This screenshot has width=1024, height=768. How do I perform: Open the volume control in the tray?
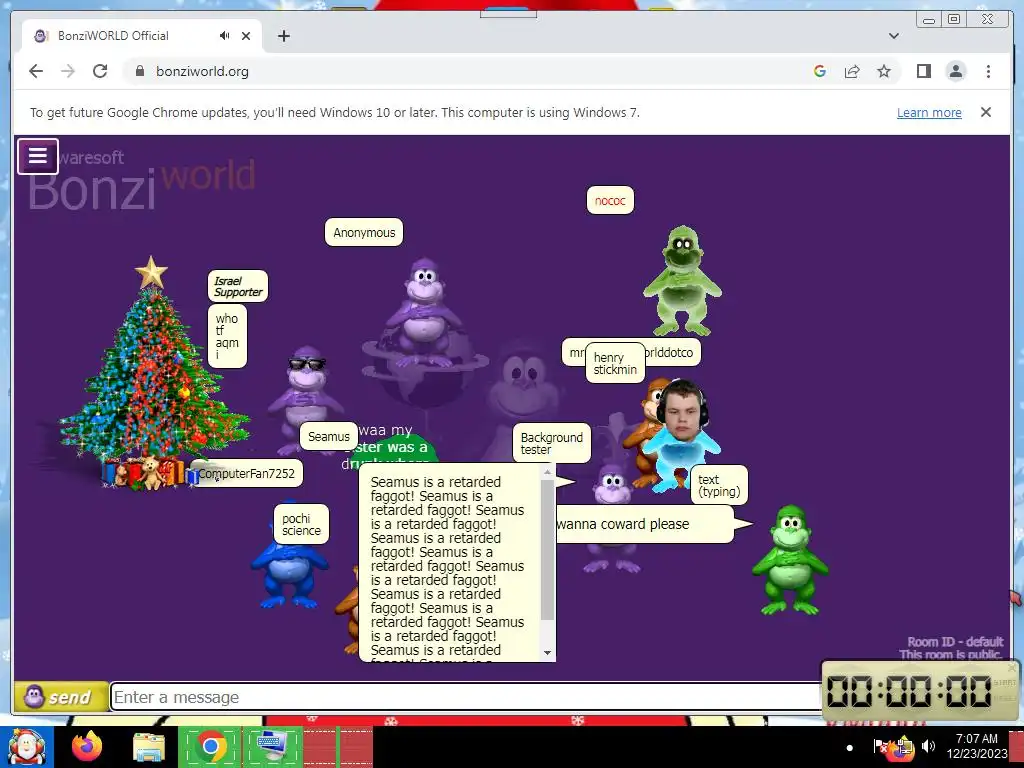(928, 745)
